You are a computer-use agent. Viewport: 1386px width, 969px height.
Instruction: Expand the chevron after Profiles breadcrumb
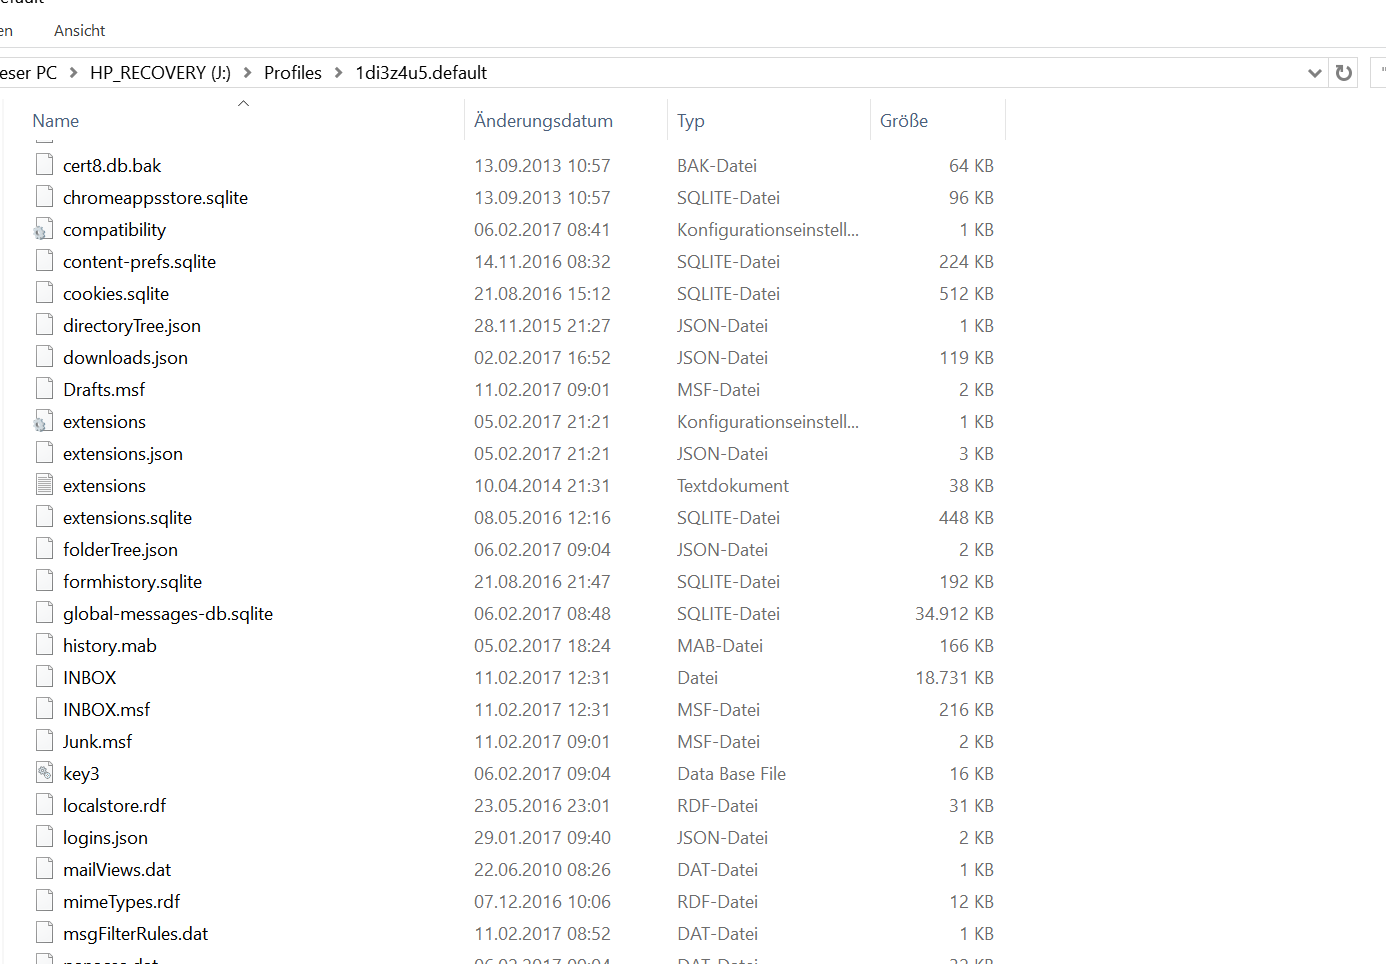coord(338,73)
